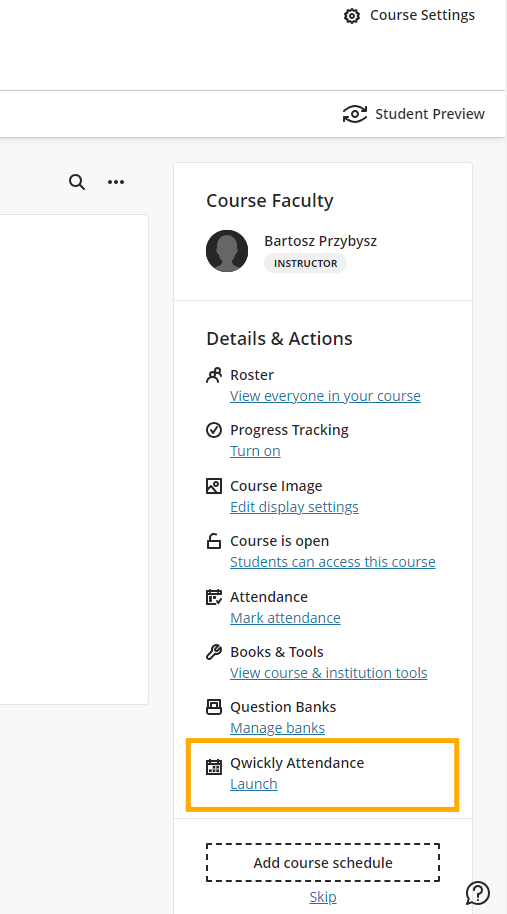Viewport: 507px width, 914px height.
Task: Click the Attendance calendar icon
Action: (x=214, y=597)
